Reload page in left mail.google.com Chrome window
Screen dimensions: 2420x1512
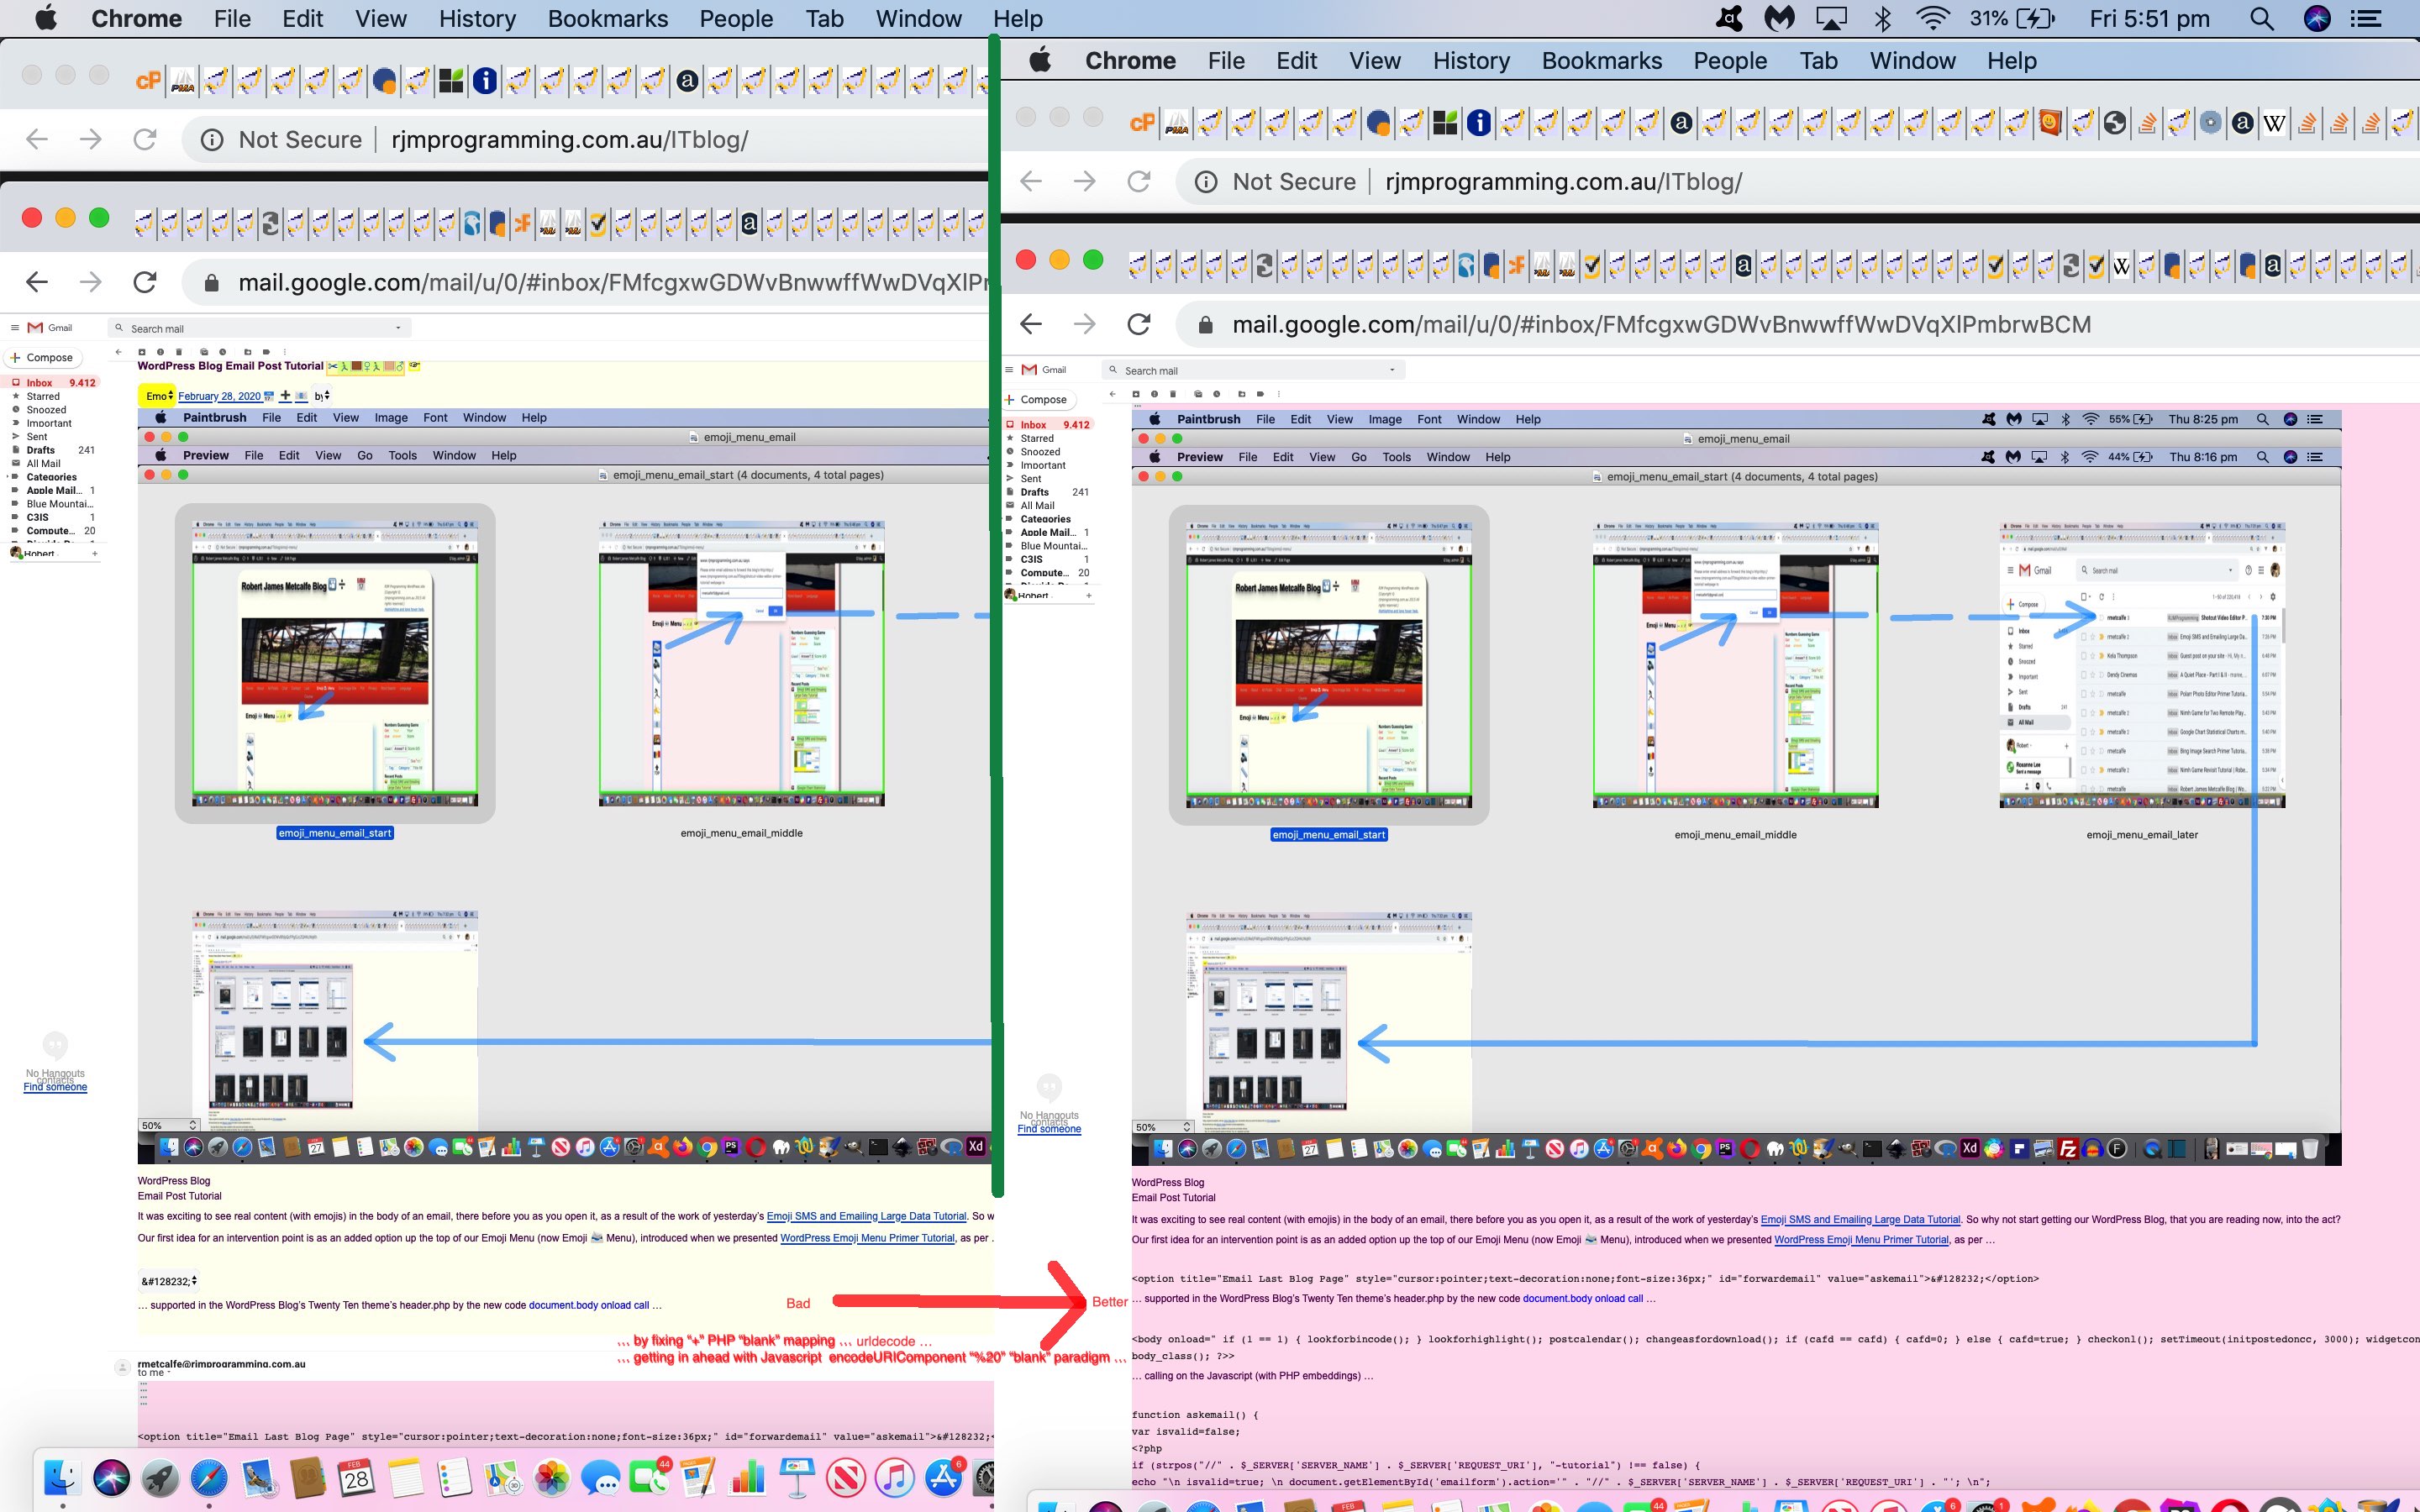click(x=145, y=282)
